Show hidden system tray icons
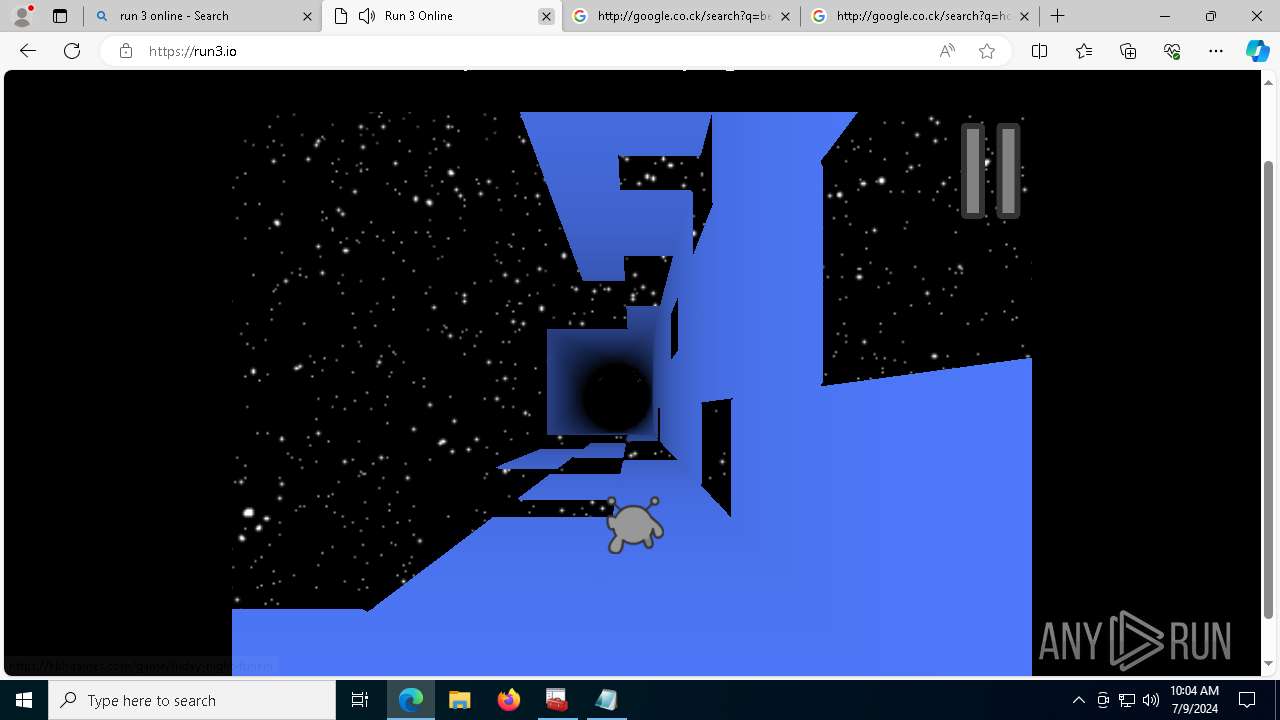Viewport: 1280px width, 720px height. [x=1078, y=700]
